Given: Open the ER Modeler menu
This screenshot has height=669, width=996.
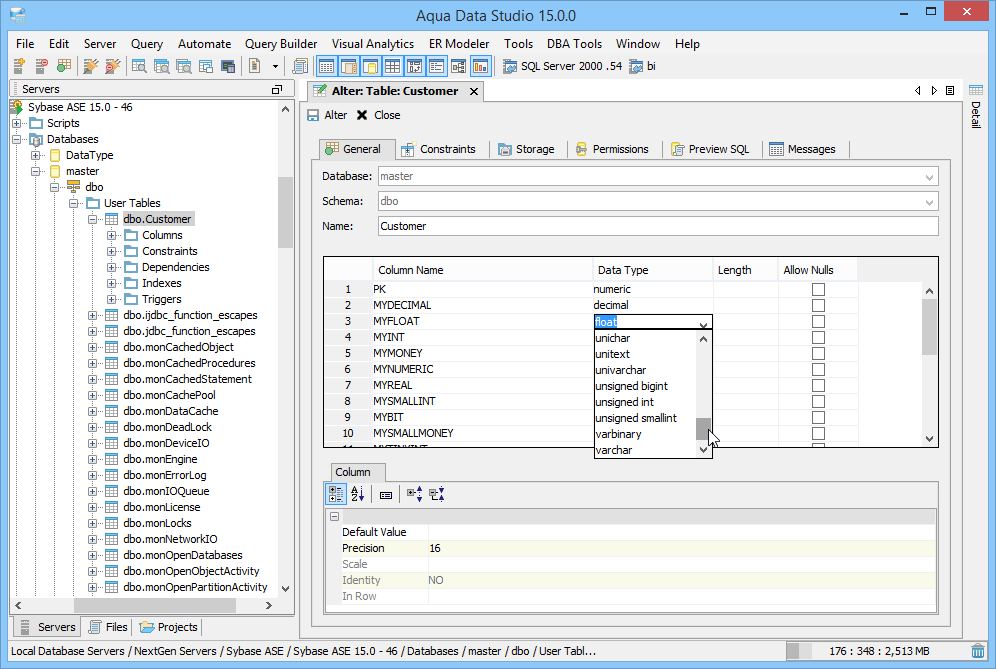Looking at the screenshot, I should [459, 44].
